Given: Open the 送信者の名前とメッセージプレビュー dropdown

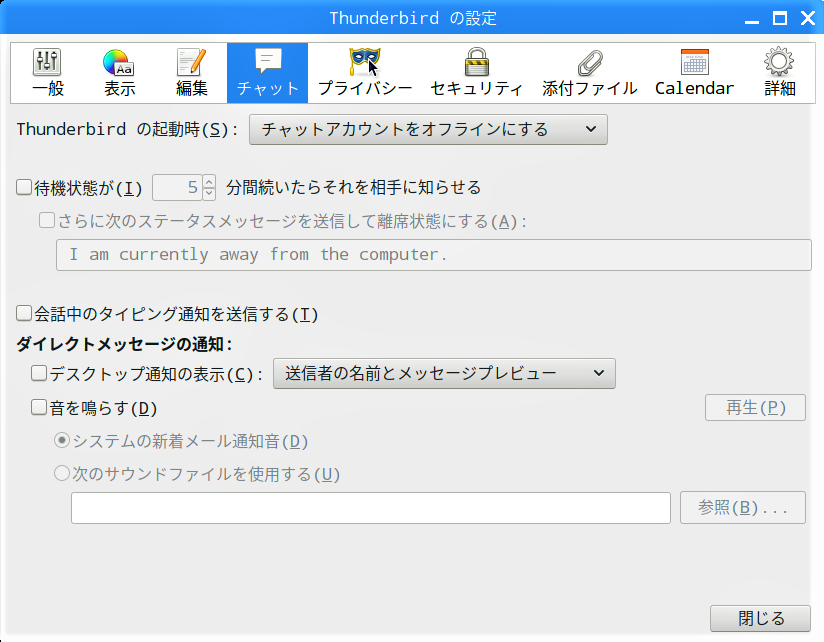Looking at the screenshot, I should (444, 374).
